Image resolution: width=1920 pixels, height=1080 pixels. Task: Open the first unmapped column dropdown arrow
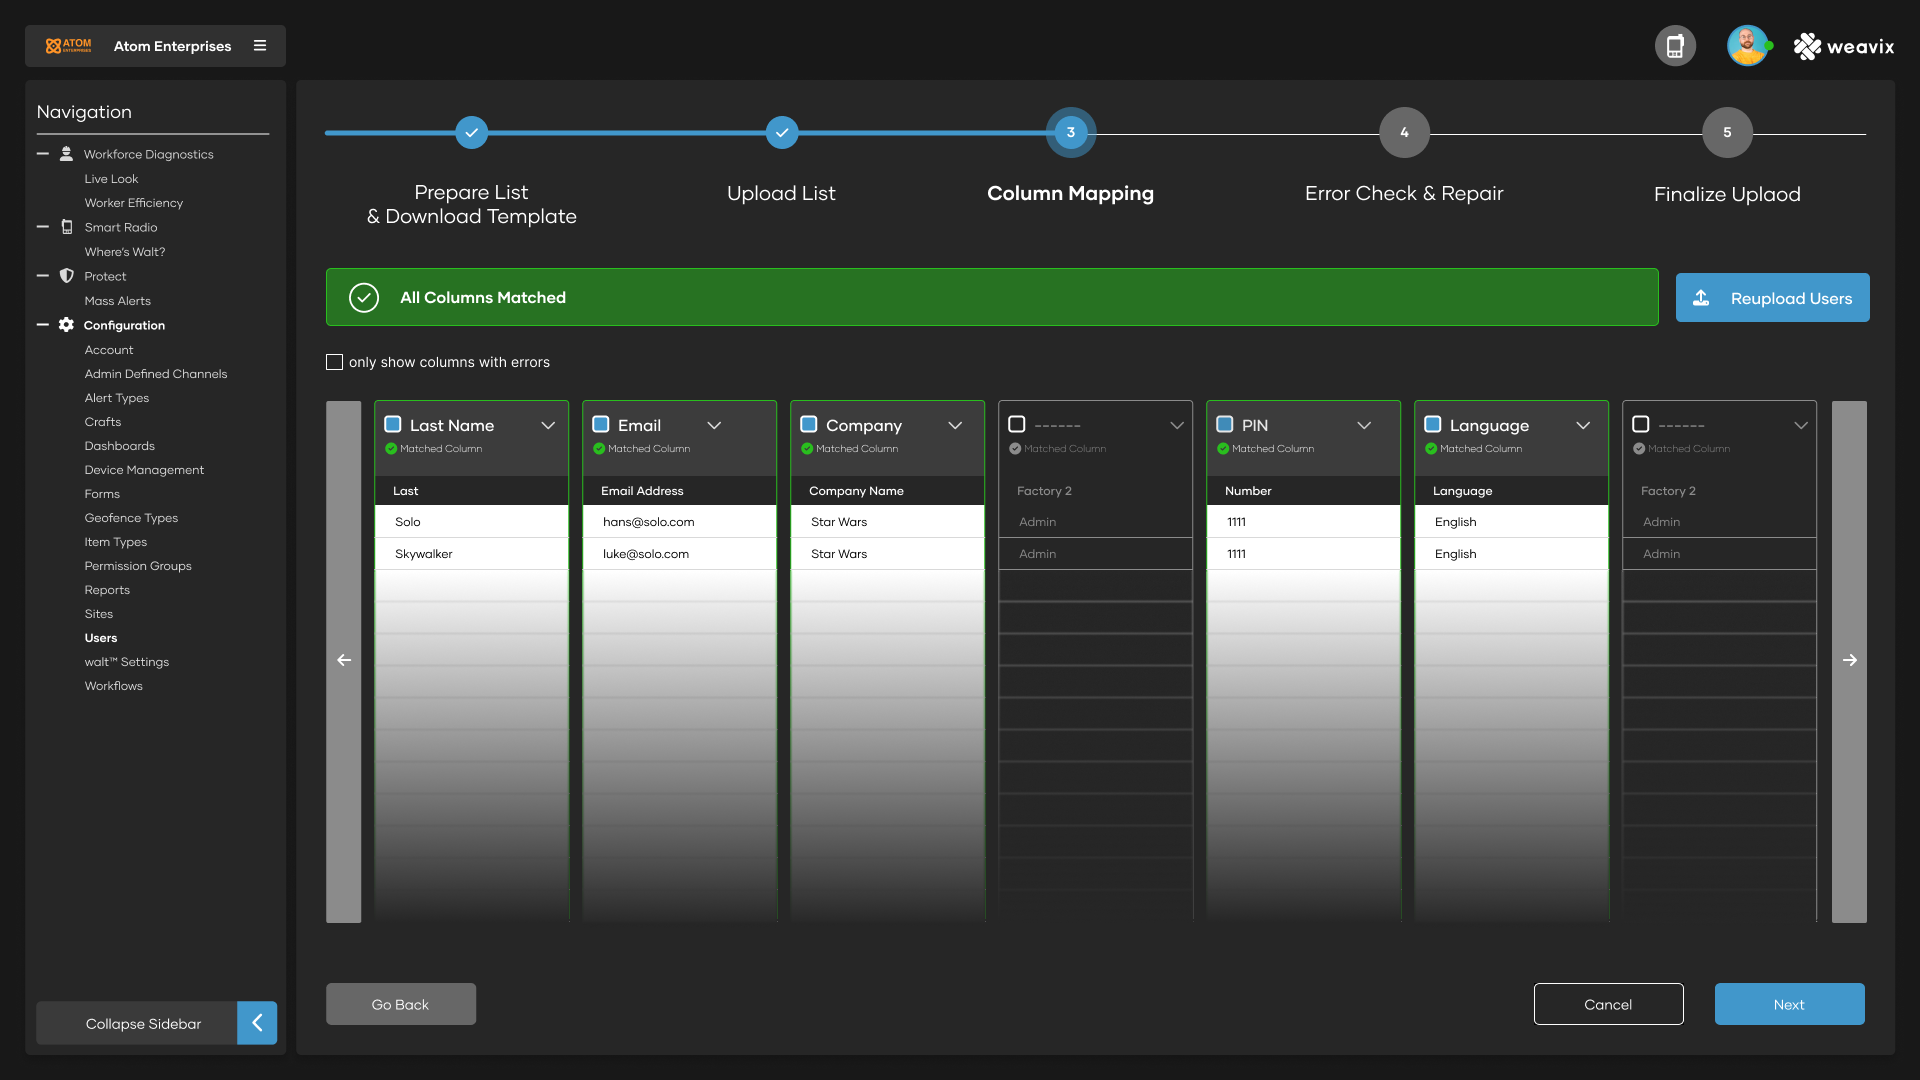click(x=1177, y=426)
